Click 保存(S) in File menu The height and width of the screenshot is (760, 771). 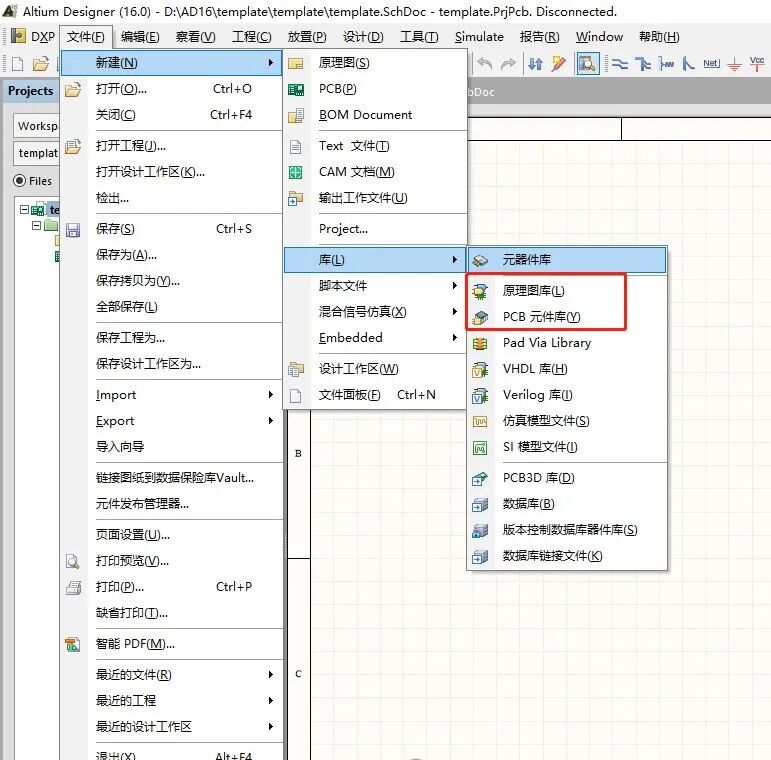172,229
